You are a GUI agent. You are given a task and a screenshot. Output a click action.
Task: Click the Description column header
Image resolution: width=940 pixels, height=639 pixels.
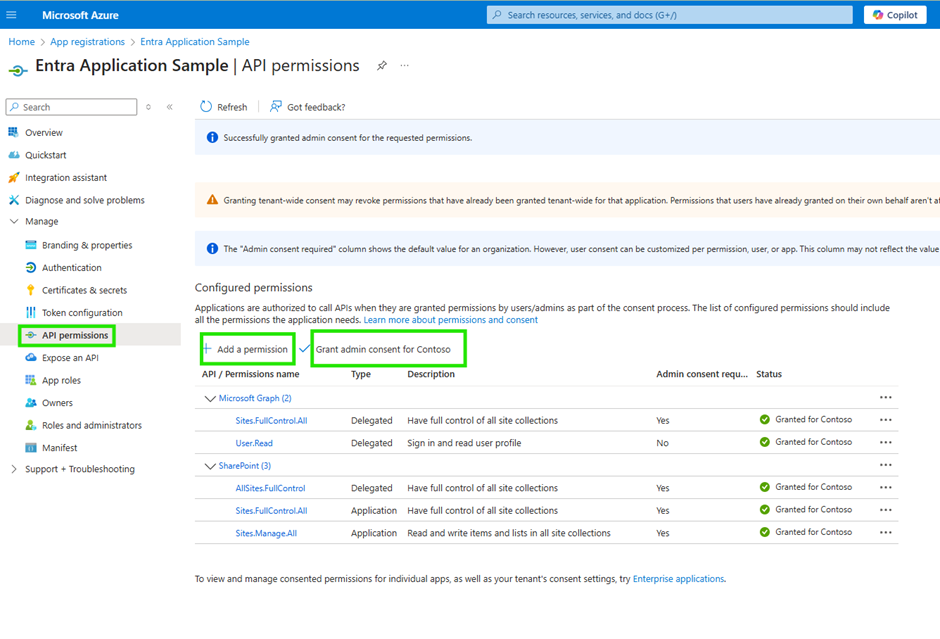[430, 374]
